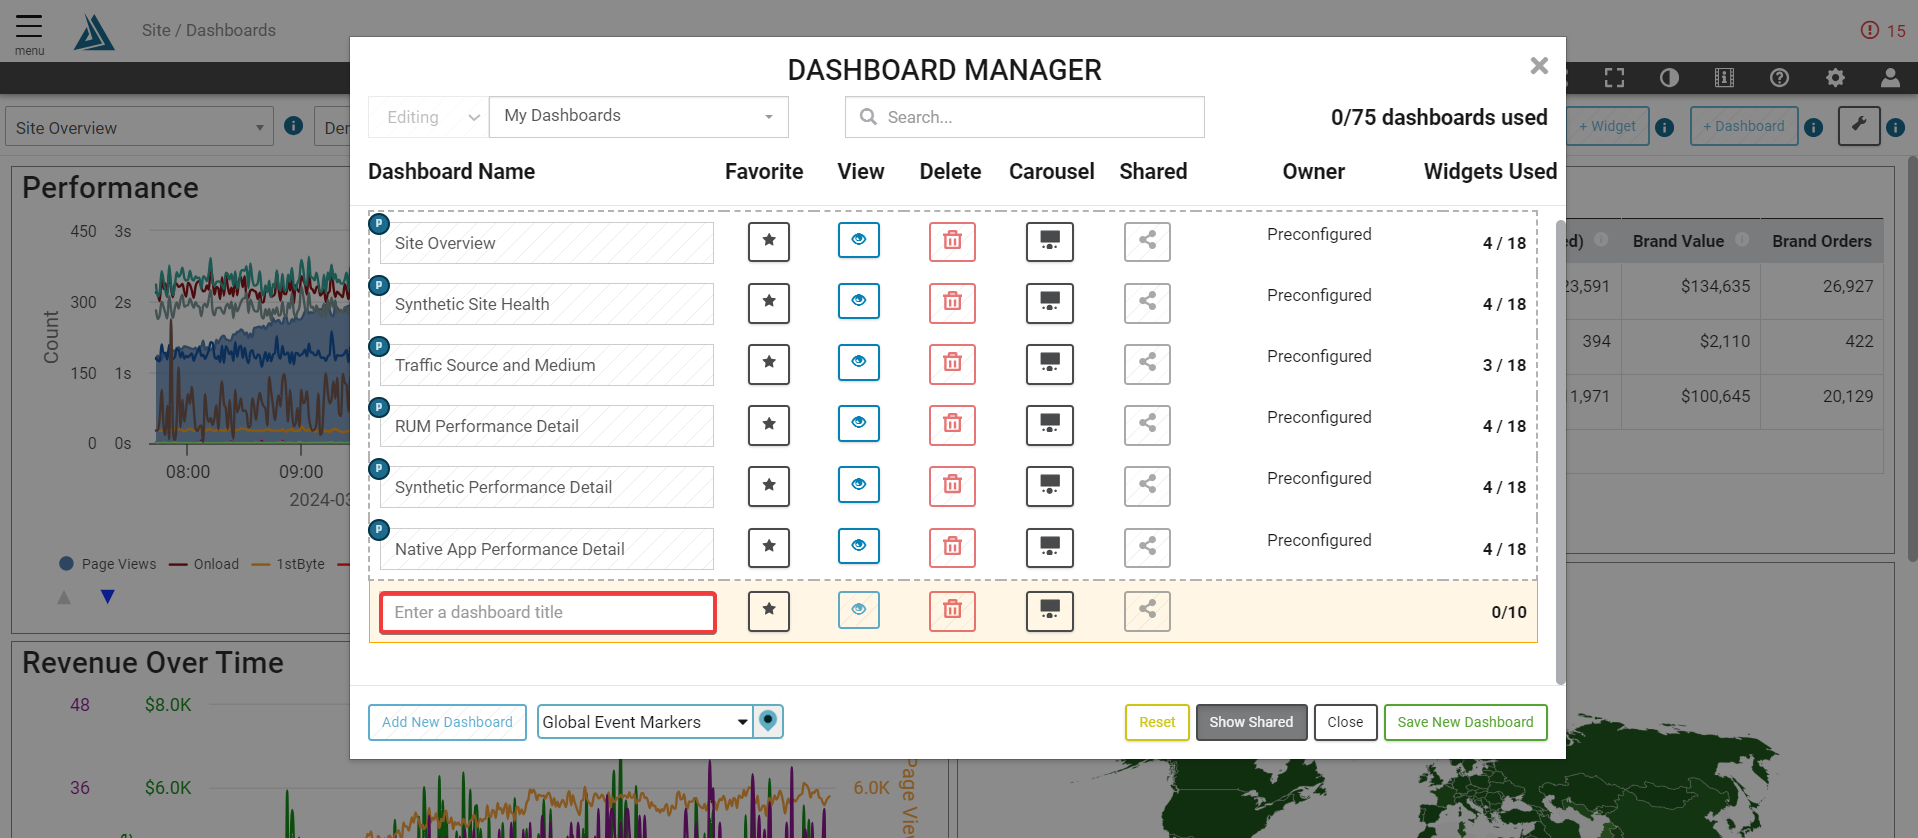This screenshot has width=1918, height=838.
Task: Share Synthetic Performance Detail dashboard
Action: [1147, 486]
